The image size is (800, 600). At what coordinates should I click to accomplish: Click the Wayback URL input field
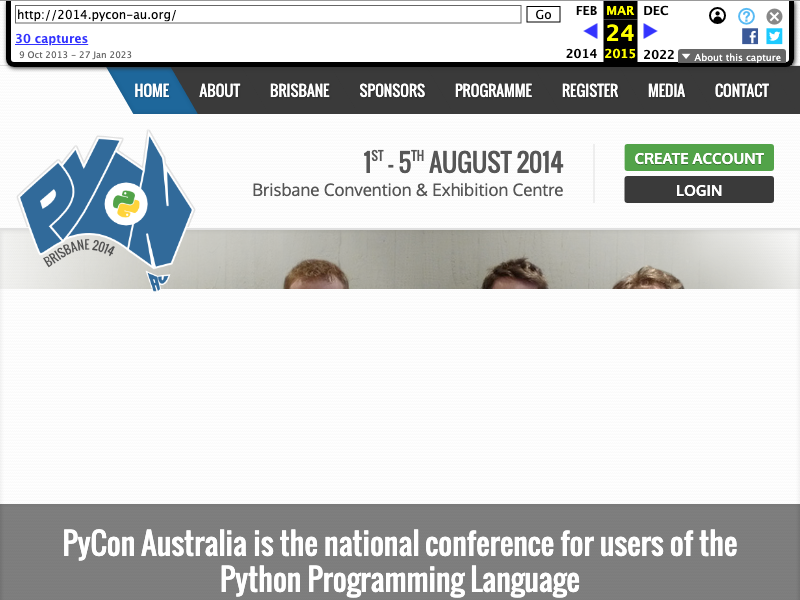point(268,14)
